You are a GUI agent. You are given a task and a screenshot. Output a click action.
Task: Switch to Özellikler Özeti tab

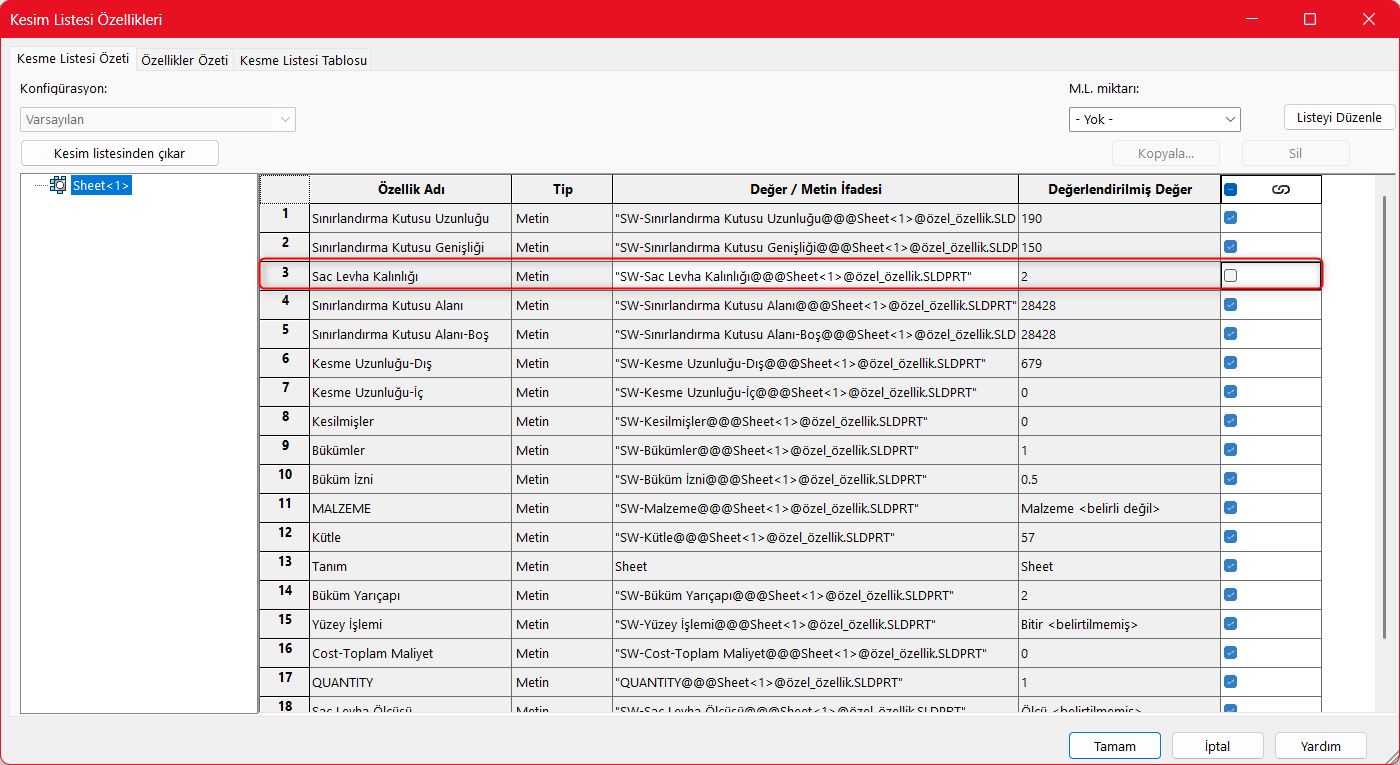[x=185, y=60]
